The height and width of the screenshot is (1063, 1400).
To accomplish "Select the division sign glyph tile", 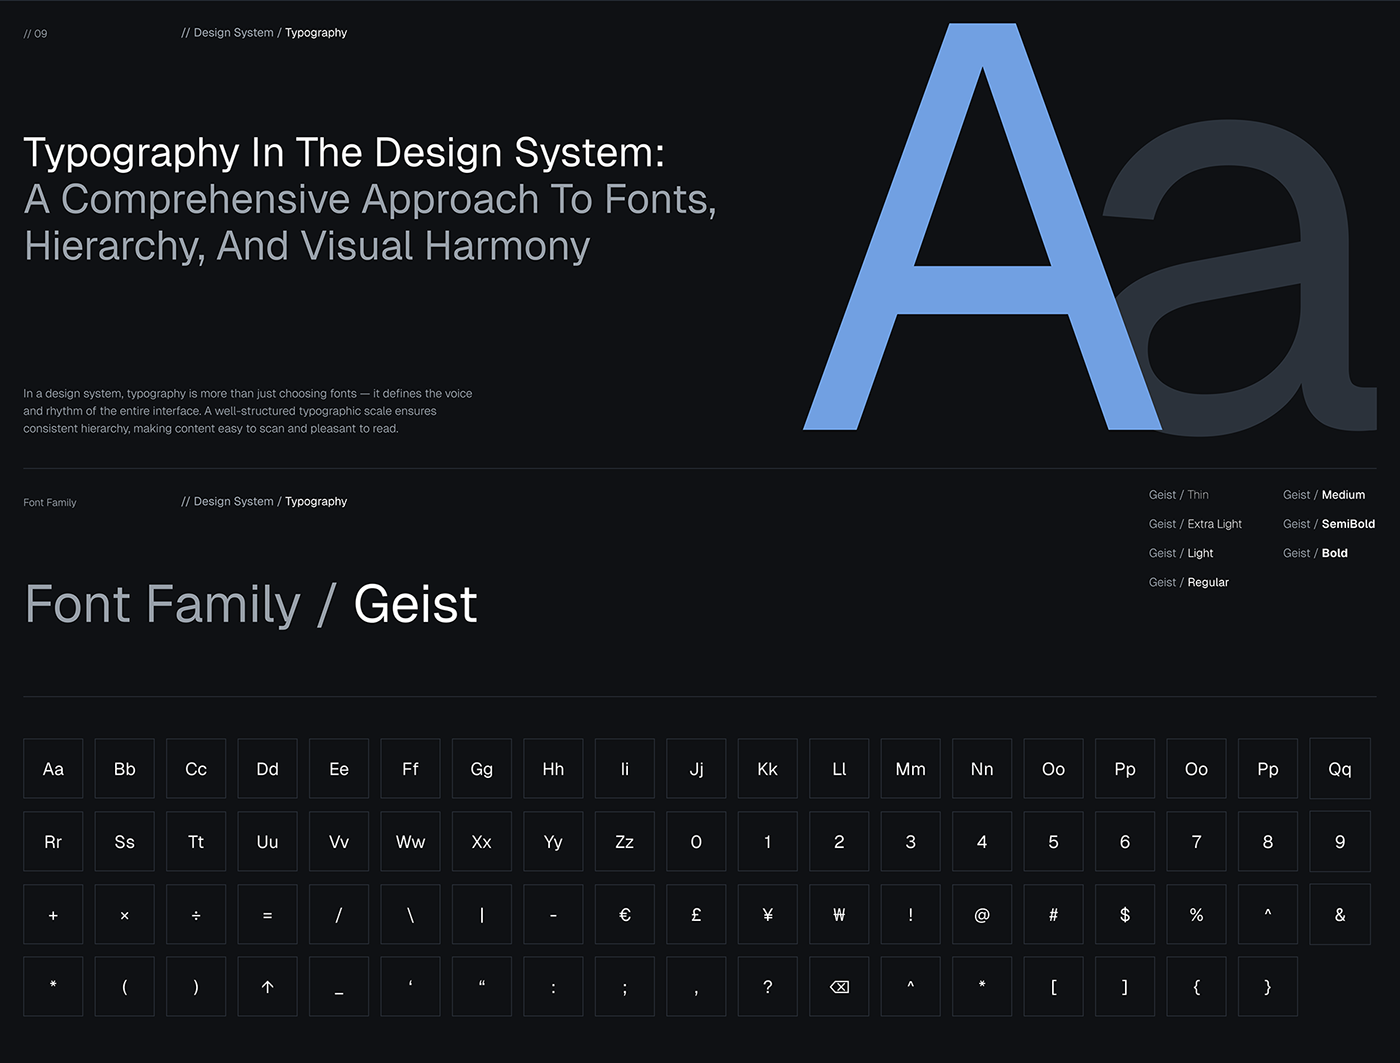I will 196,914.
